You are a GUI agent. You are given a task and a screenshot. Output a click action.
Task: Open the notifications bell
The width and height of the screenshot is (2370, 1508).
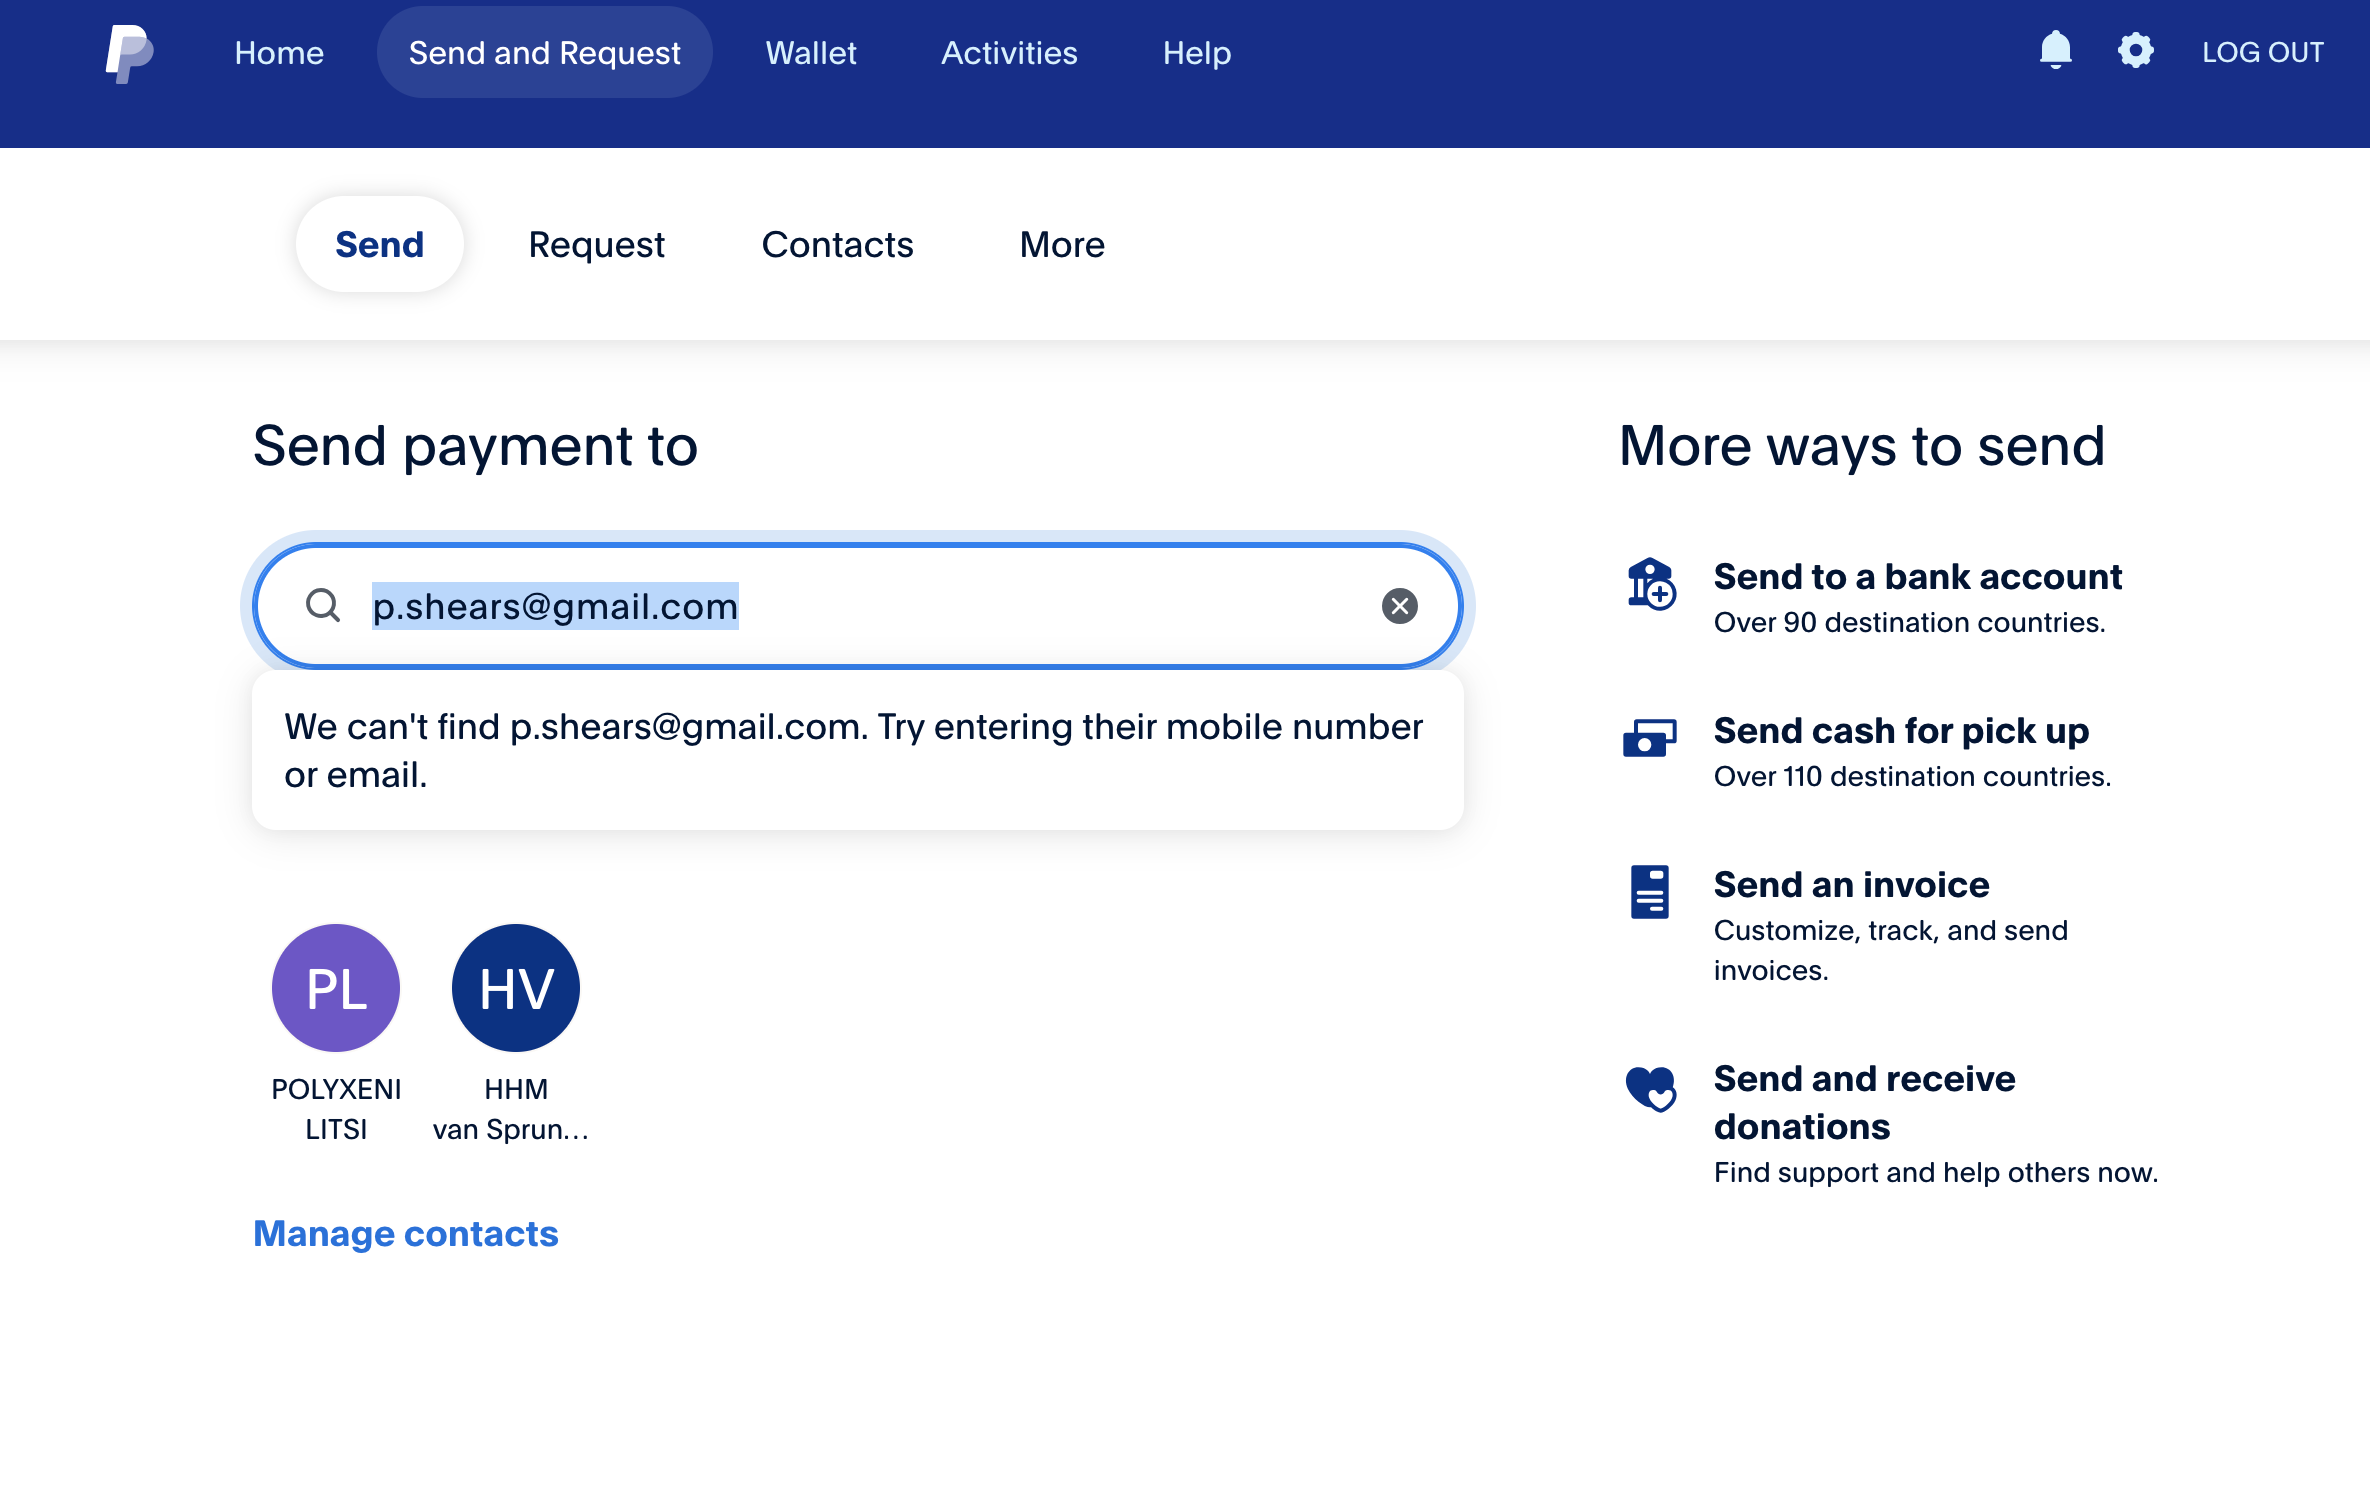coord(2055,50)
